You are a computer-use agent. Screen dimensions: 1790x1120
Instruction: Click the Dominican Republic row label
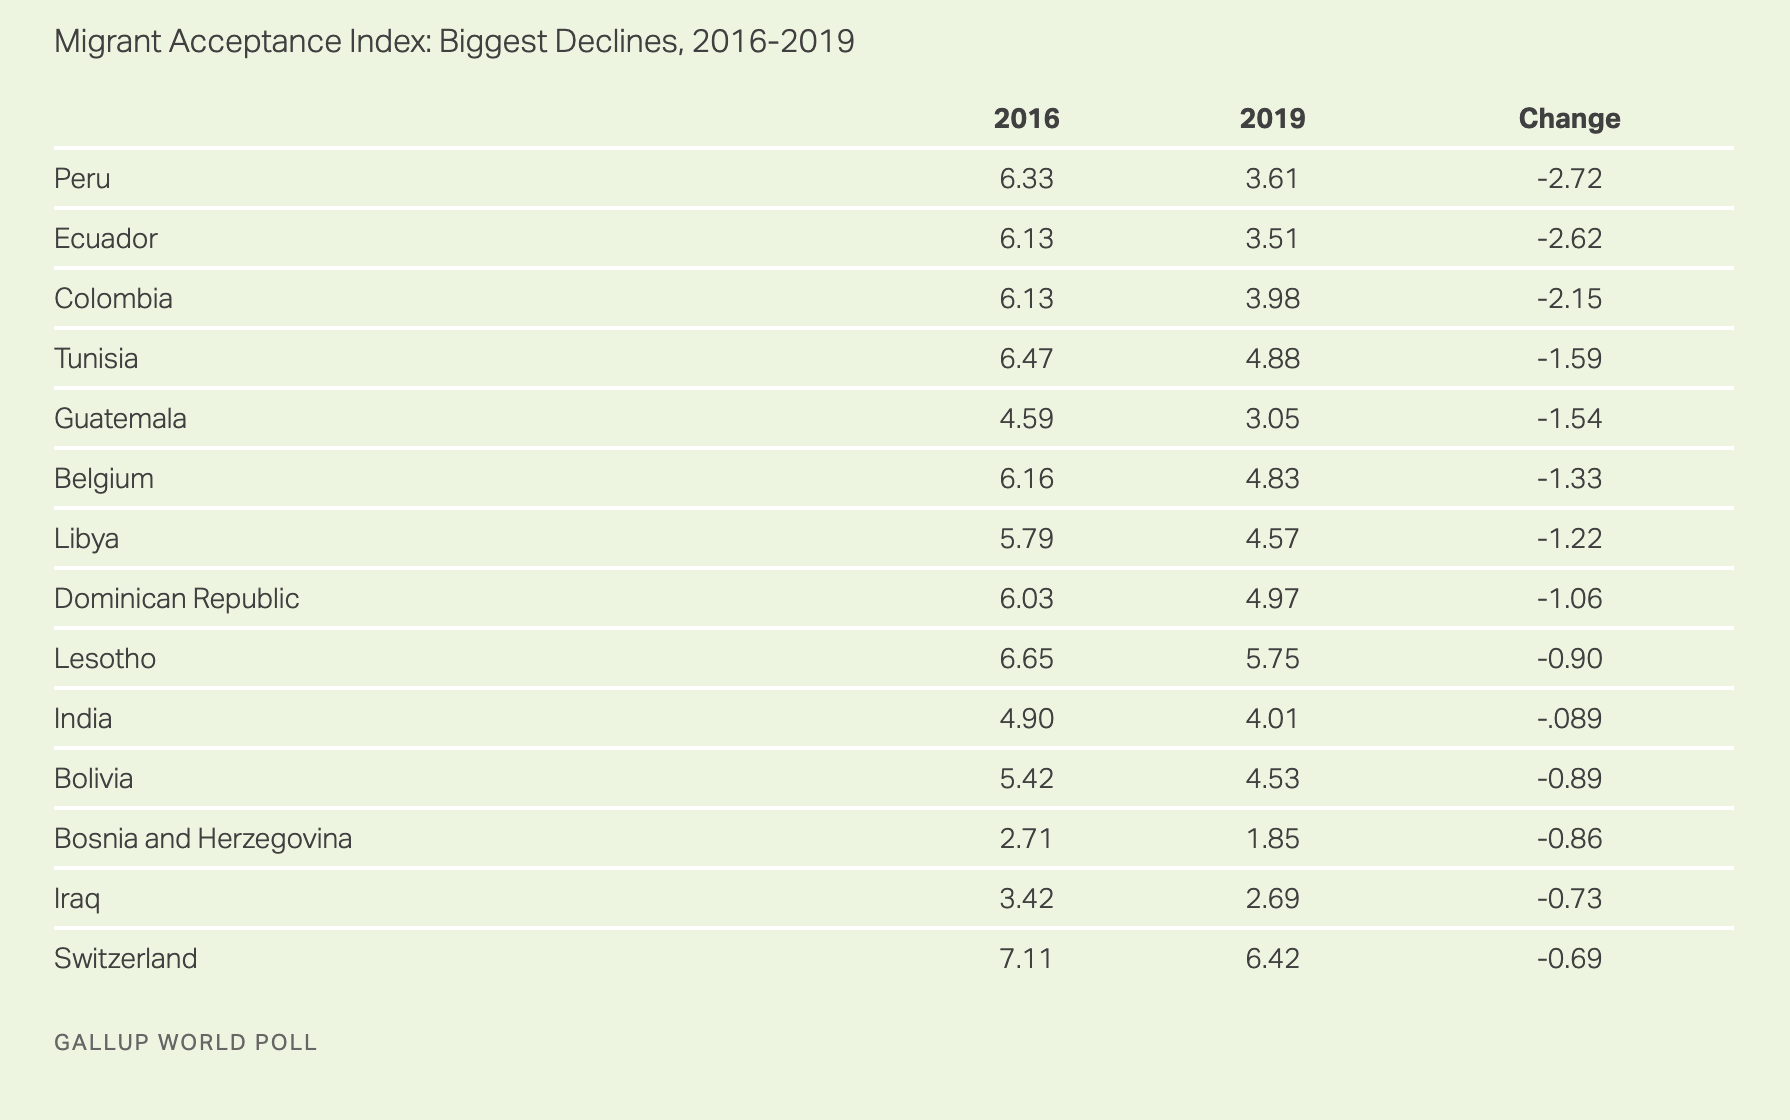(x=177, y=599)
